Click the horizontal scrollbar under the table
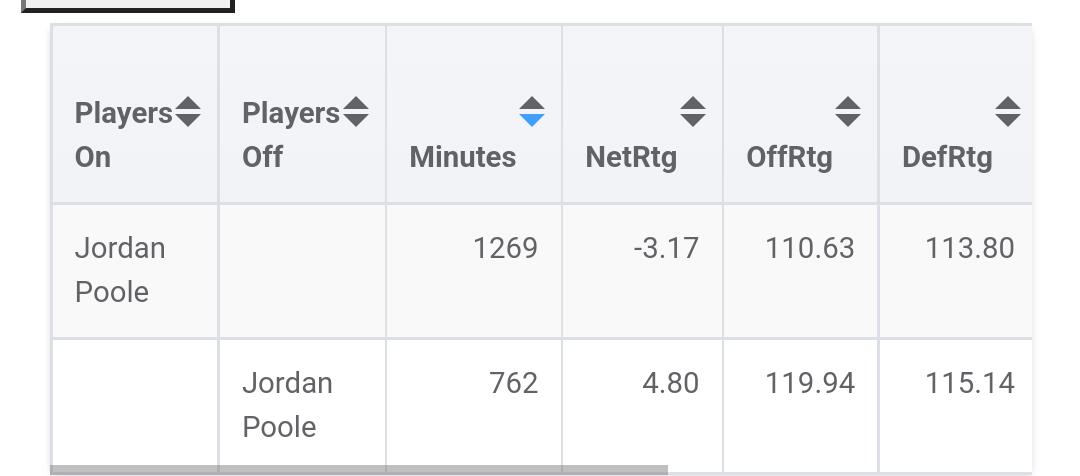Screen dimensions: 1080x476 [x=359, y=470]
